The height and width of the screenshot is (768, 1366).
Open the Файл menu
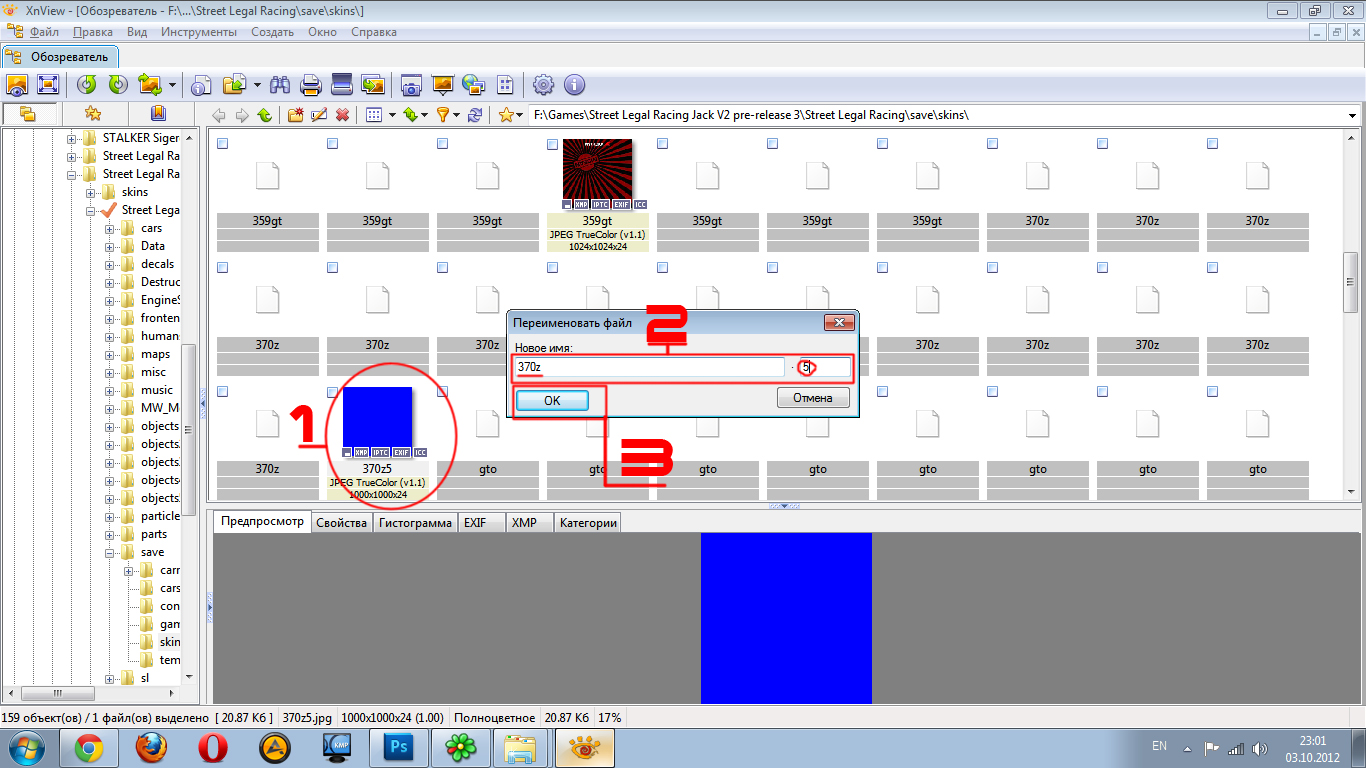click(x=45, y=32)
